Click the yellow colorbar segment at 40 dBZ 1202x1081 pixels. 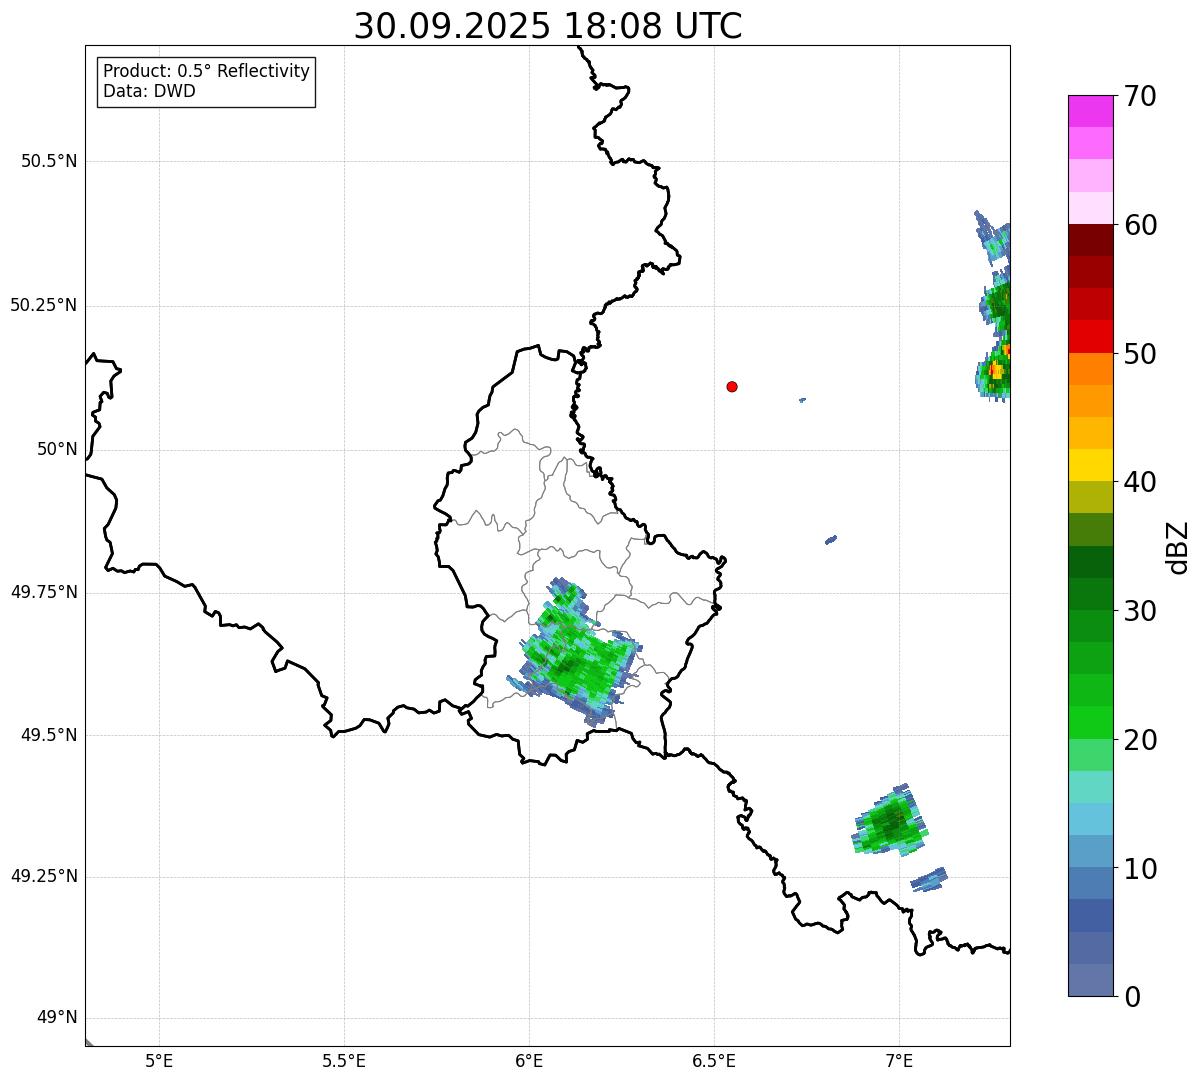pos(1090,465)
